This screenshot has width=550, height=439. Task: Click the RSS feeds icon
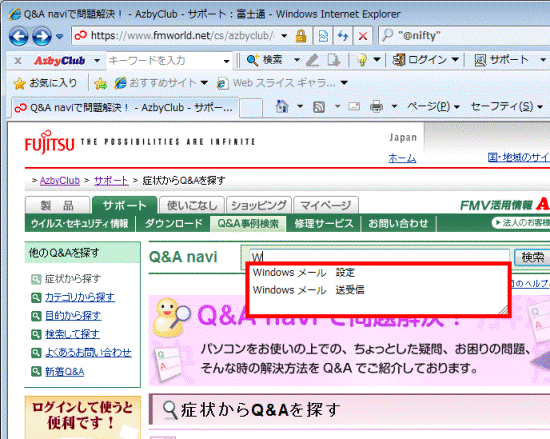pyautogui.click(x=318, y=107)
